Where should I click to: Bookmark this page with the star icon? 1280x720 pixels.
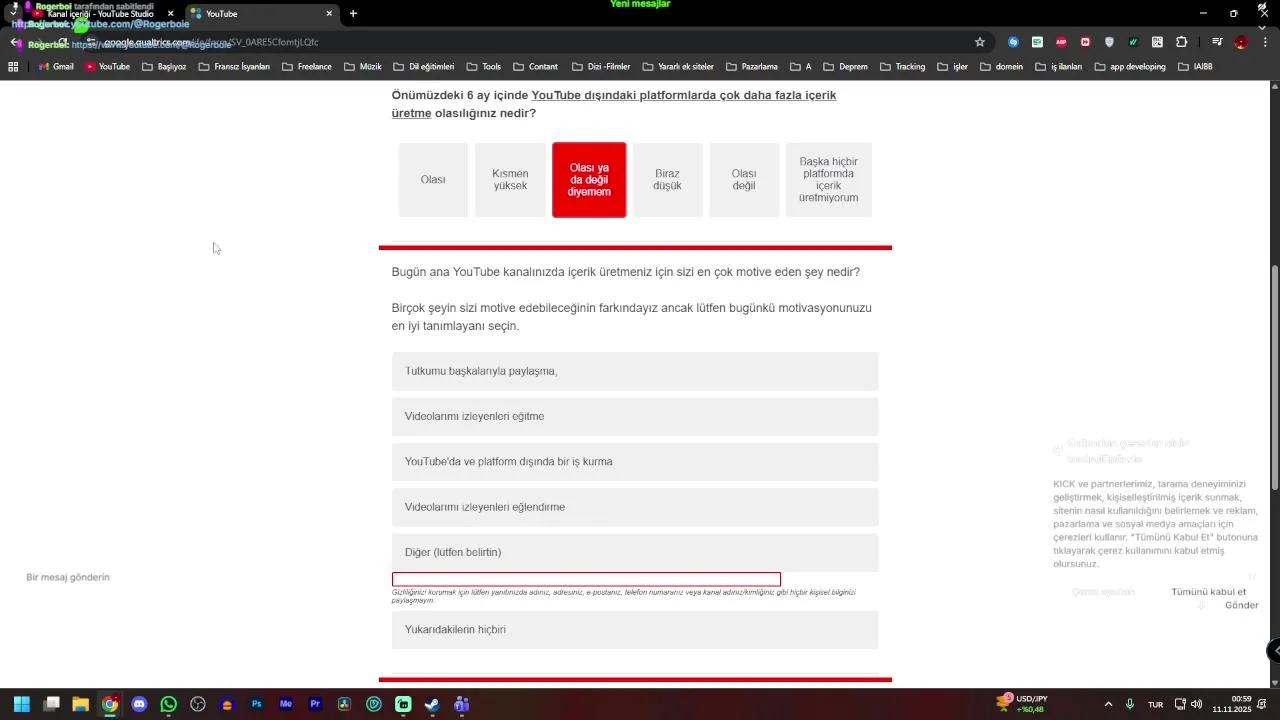980,42
